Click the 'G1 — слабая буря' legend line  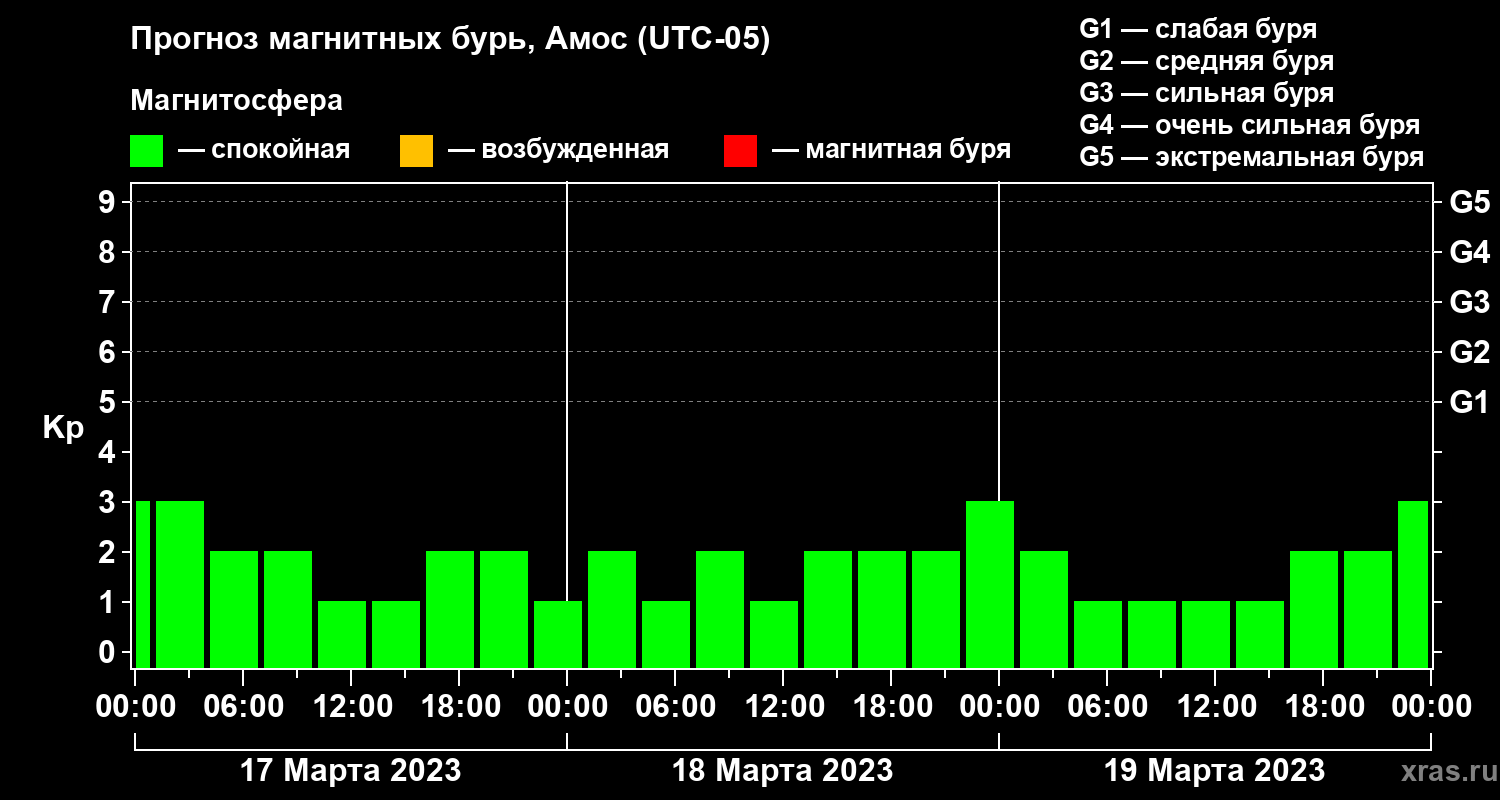pyautogui.click(x=1198, y=29)
